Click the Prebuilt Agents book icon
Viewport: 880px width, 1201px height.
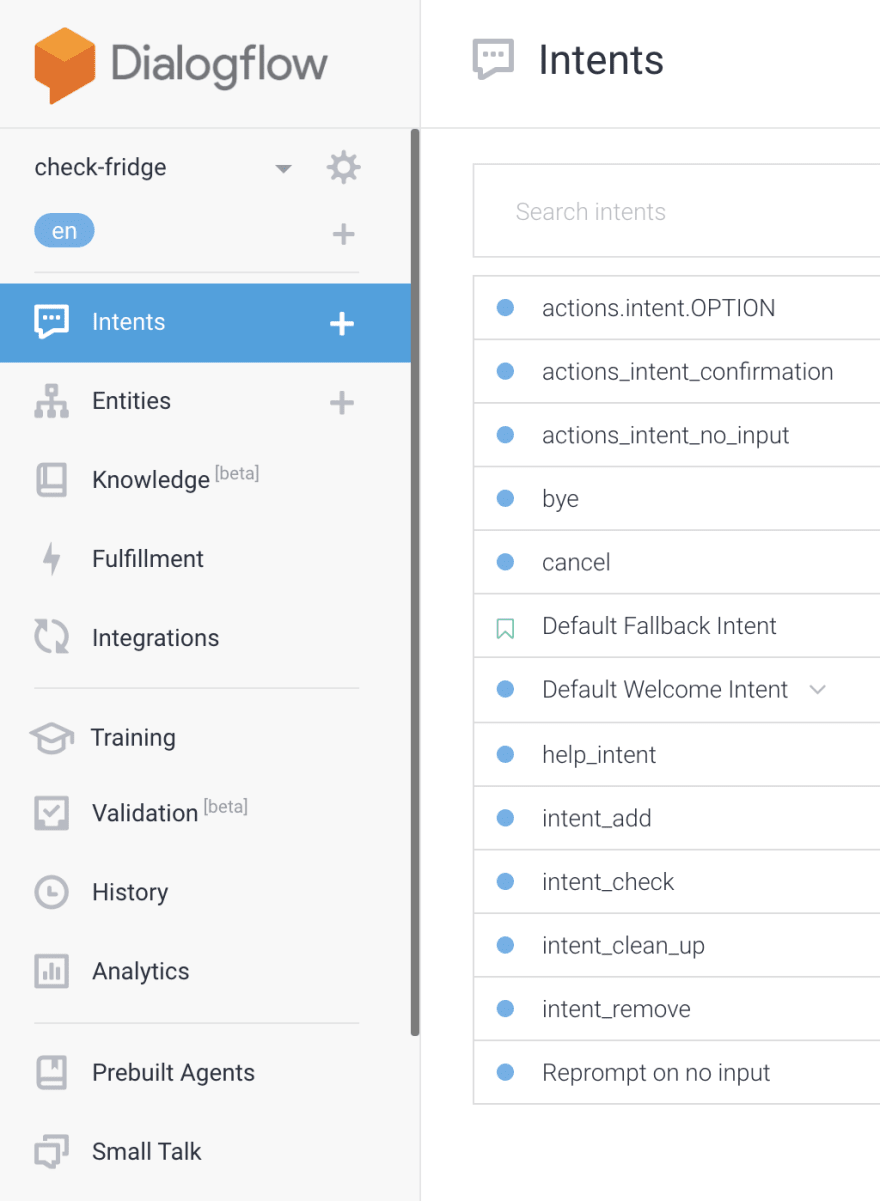pos(51,1072)
